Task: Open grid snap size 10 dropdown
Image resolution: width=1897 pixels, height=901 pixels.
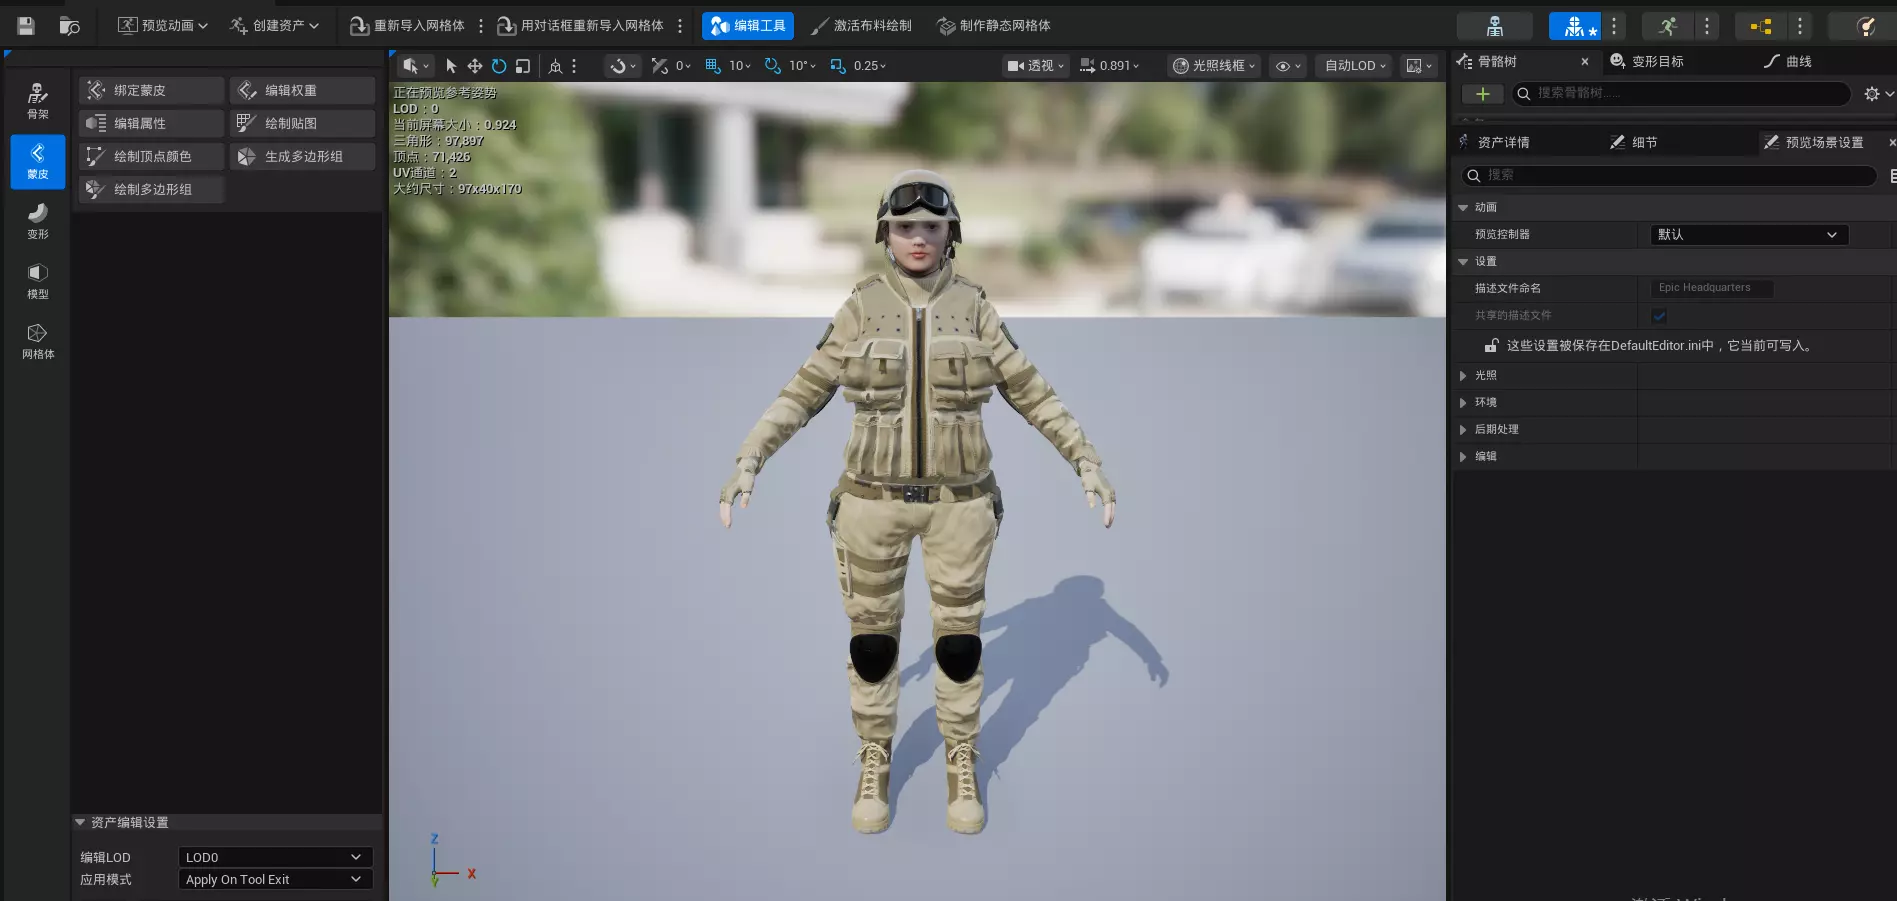Action: [740, 66]
